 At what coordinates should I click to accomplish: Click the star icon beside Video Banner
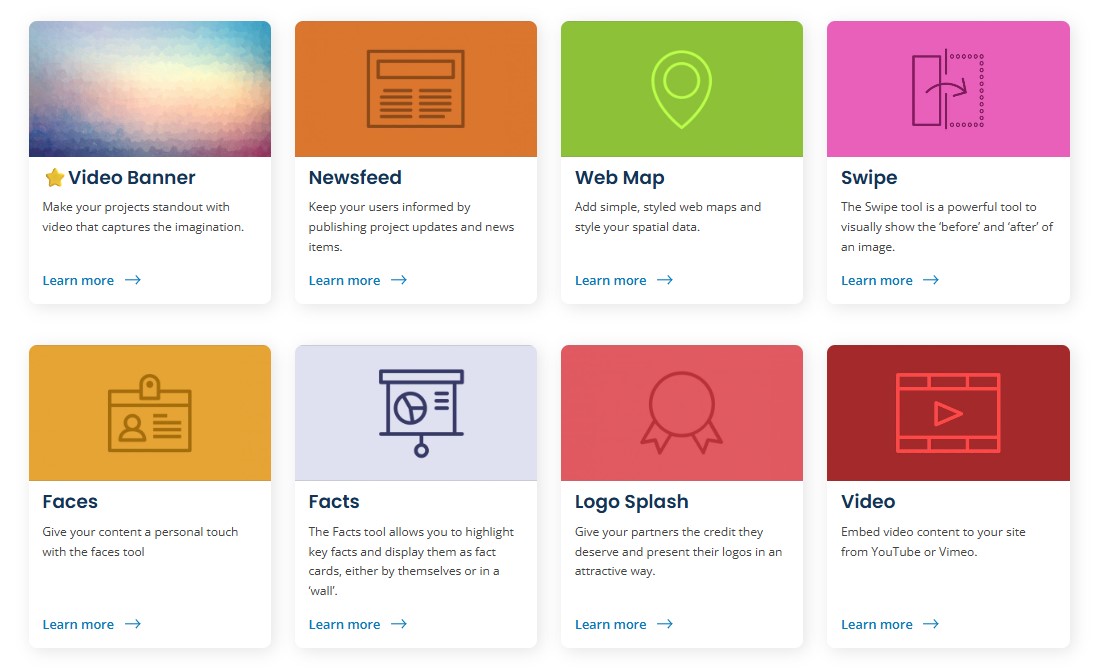56,177
